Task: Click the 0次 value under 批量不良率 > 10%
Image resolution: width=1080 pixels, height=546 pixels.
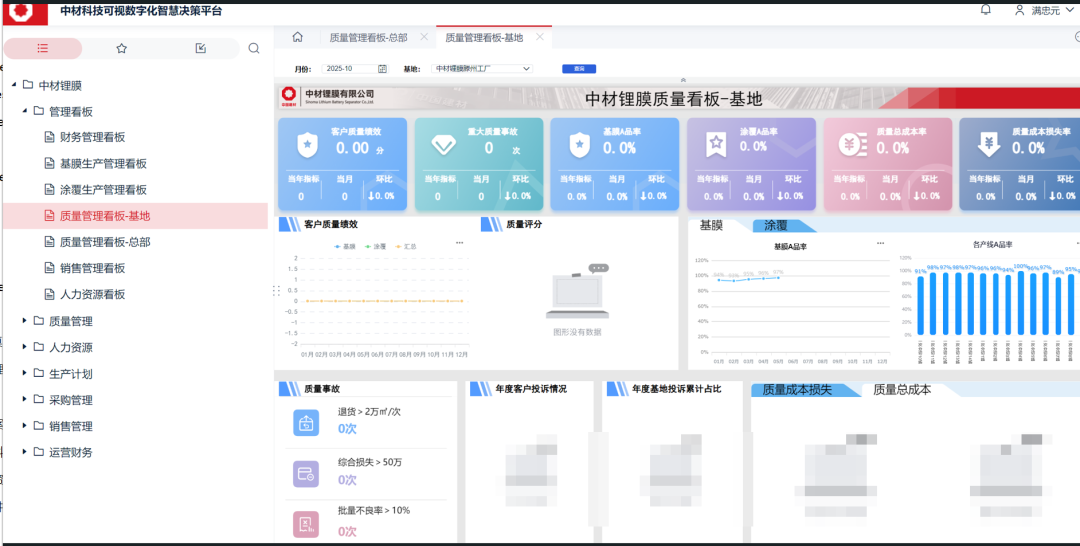Action: tap(347, 532)
